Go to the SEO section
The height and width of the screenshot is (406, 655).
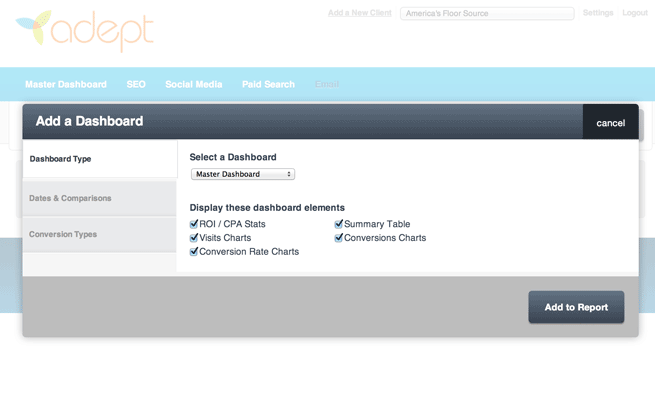tap(136, 85)
